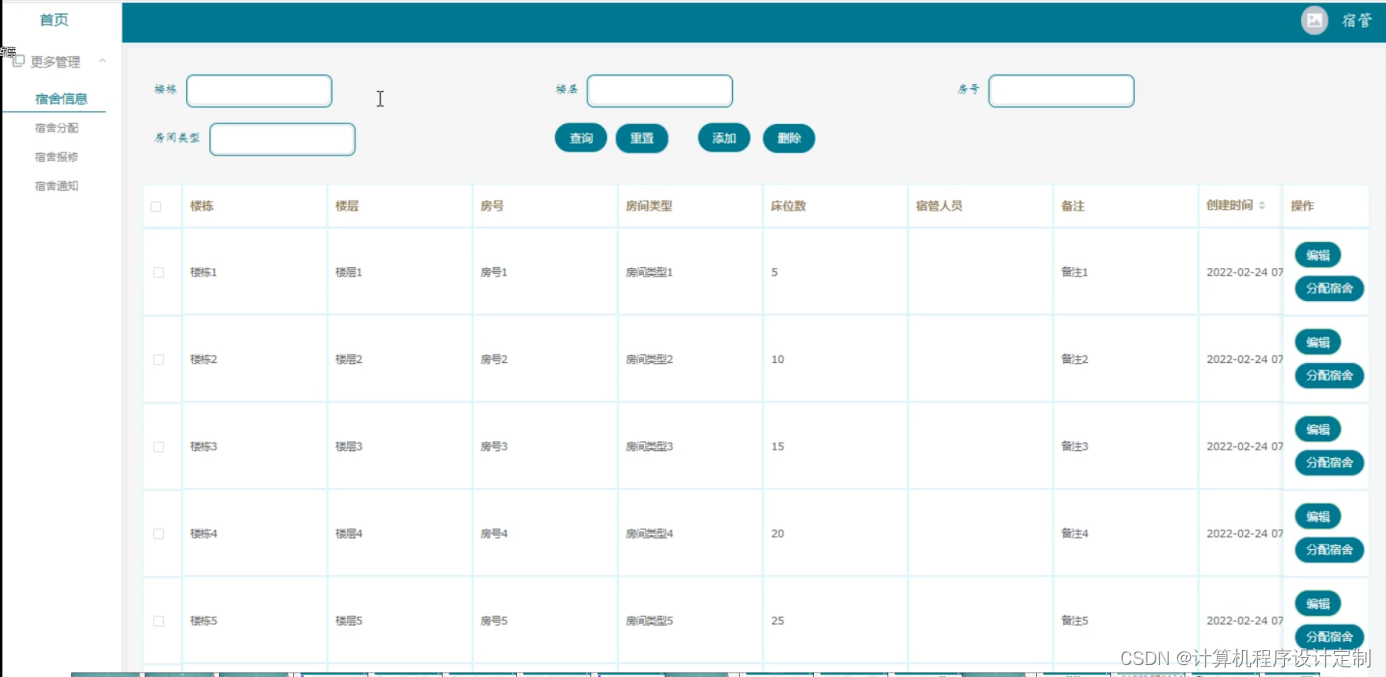Click the user avatar icon
The width and height of the screenshot is (1386, 677).
click(1314, 20)
